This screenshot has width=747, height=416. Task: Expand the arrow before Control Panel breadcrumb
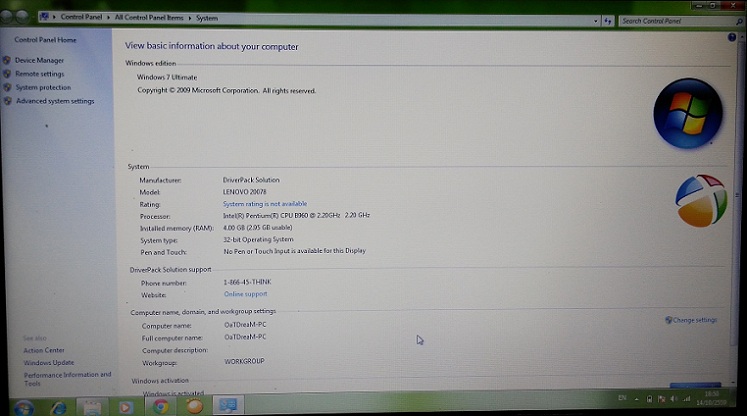(x=54, y=17)
